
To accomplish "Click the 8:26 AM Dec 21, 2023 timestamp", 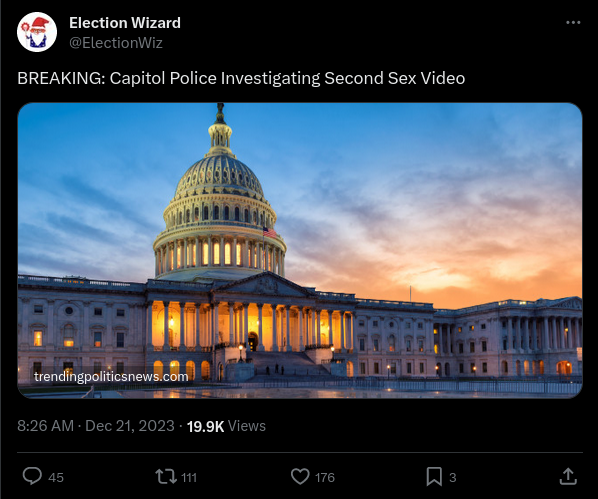I will (96, 426).
